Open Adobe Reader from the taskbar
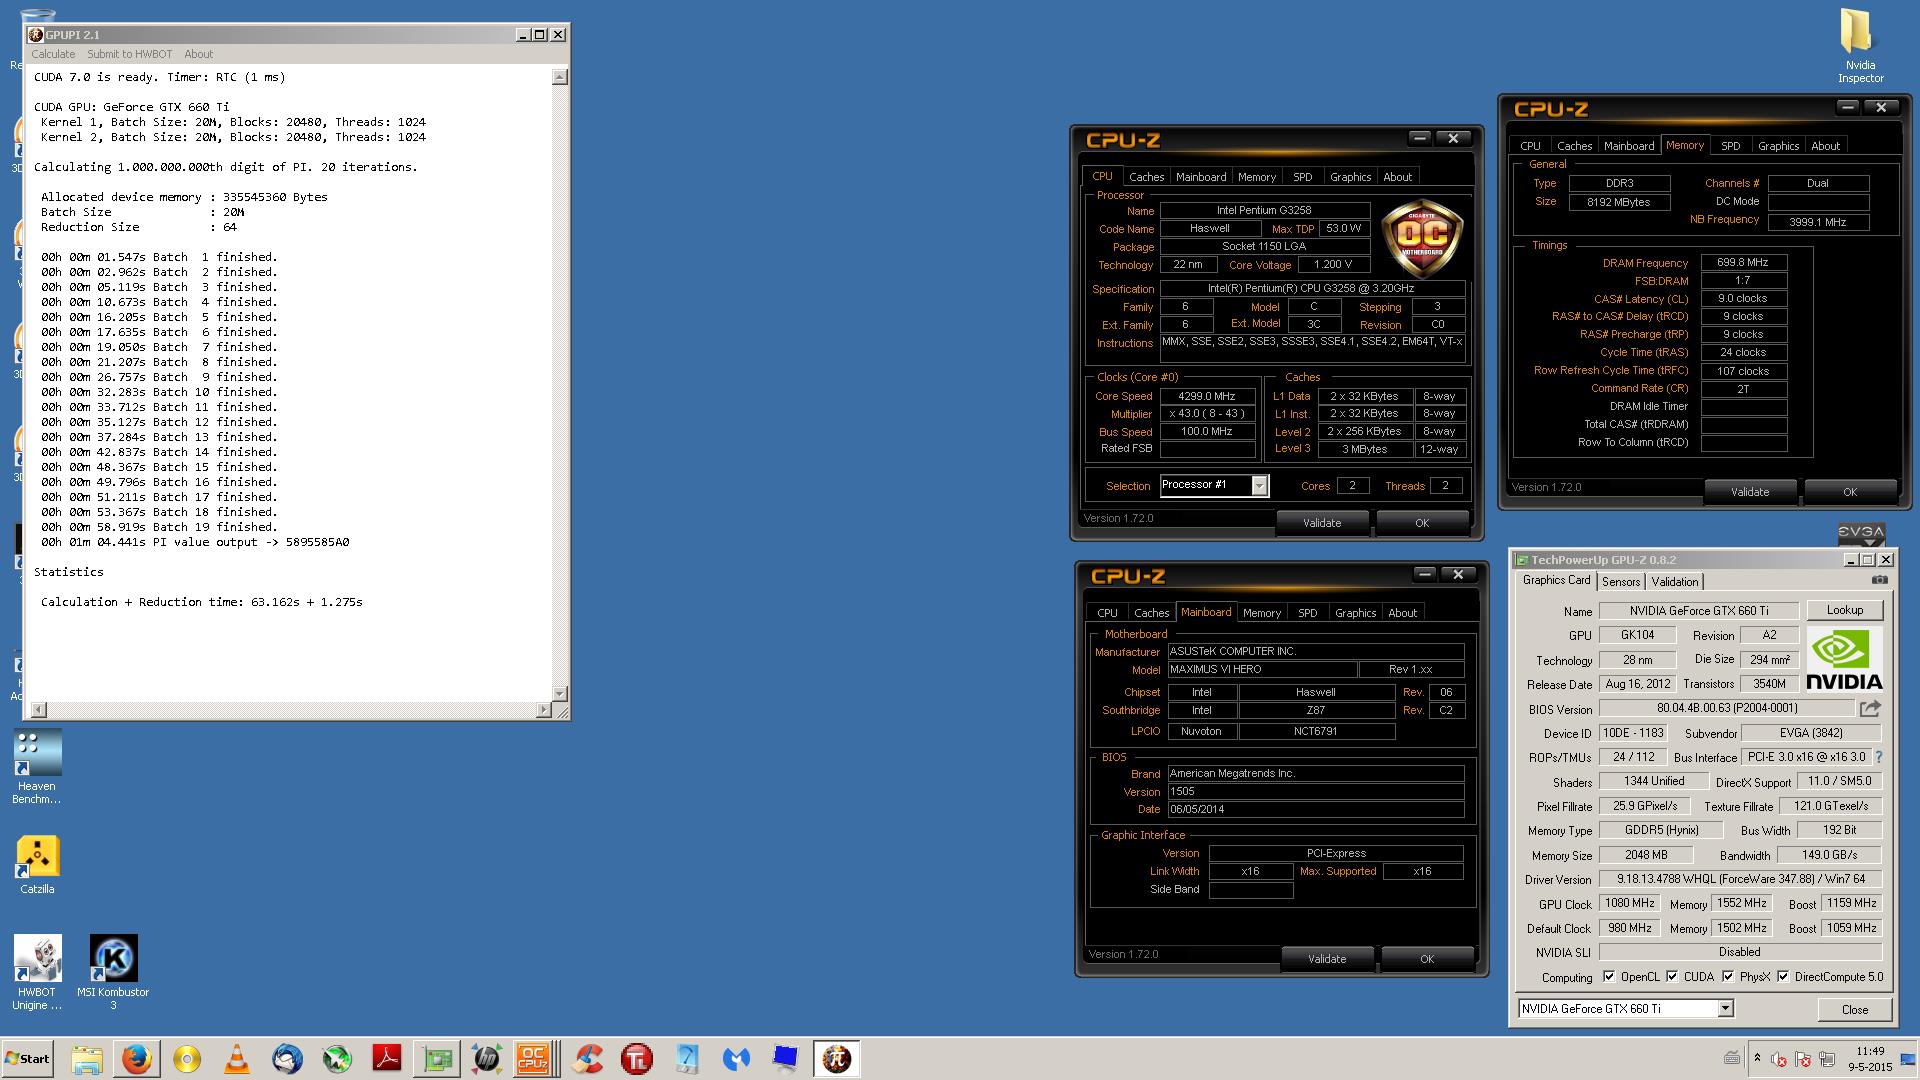The height and width of the screenshot is (1080, 1920). (x=387, y=1058)
